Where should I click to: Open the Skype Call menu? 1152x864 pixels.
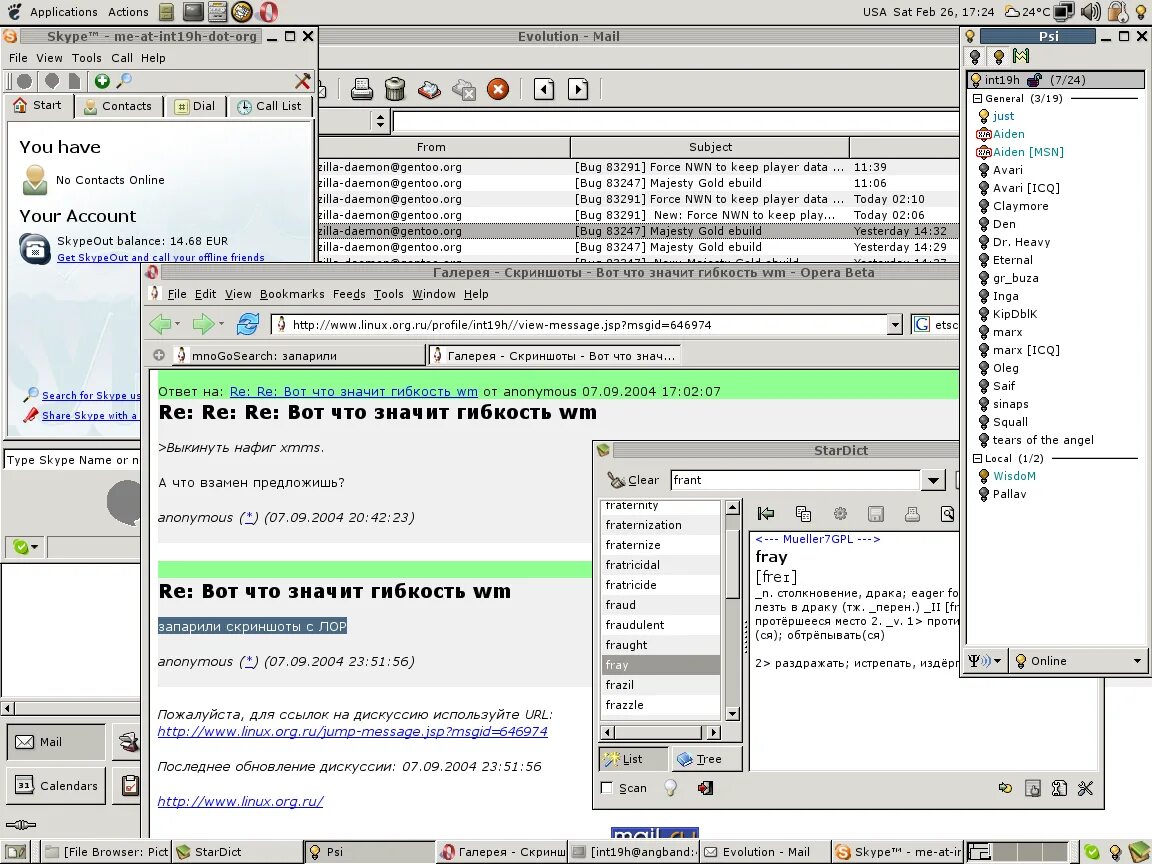click(x=122, y=58)
